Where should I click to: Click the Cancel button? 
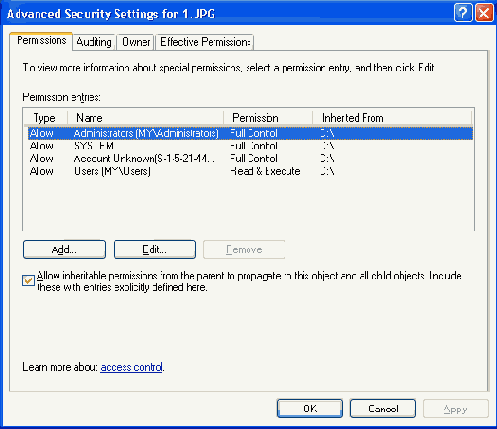click(383, 408)
